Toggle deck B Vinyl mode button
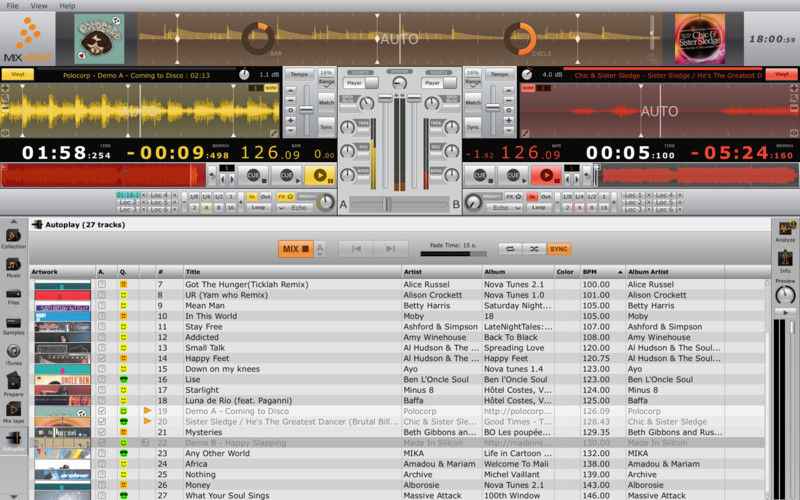 [782, 74]
